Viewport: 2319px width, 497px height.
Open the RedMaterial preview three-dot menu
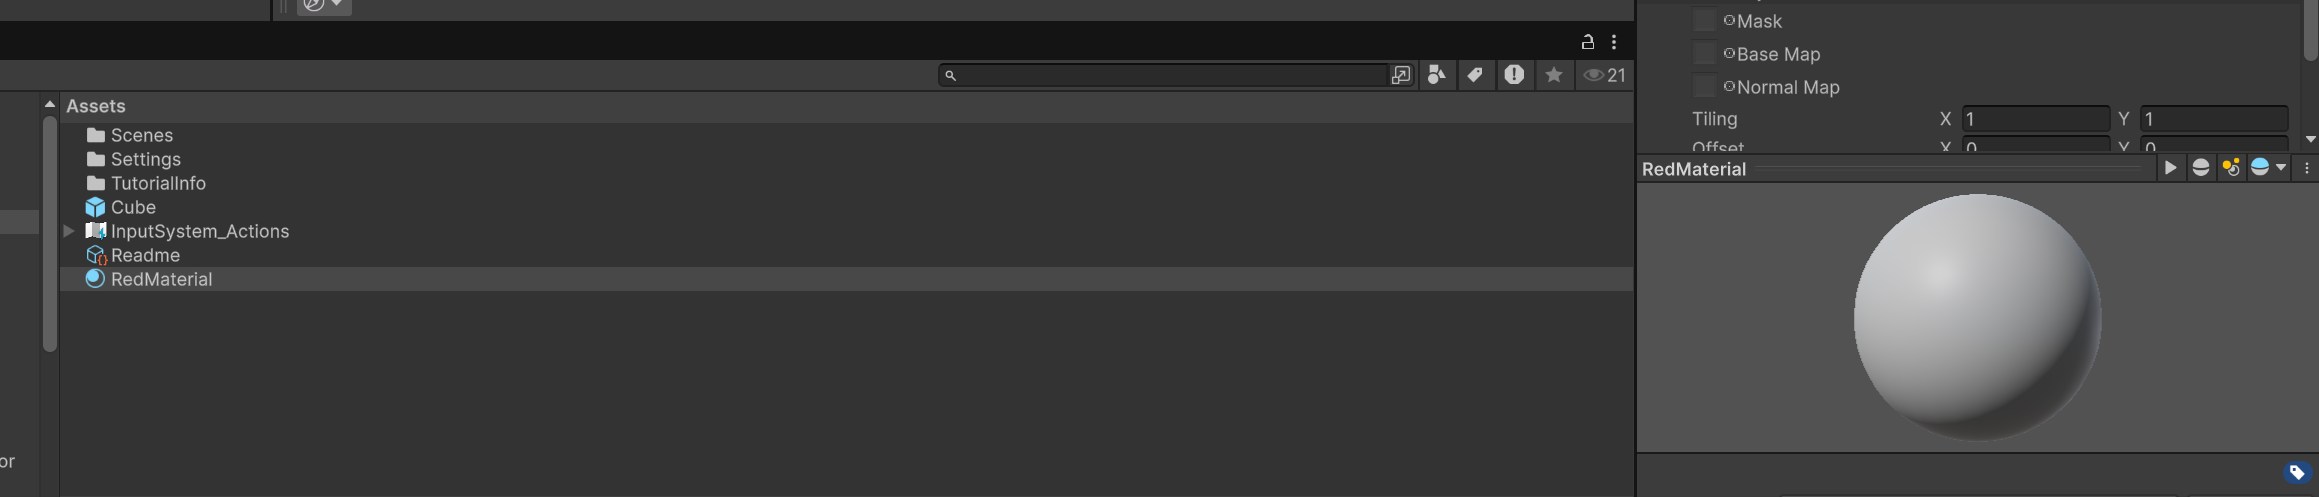click(2307, 168)
